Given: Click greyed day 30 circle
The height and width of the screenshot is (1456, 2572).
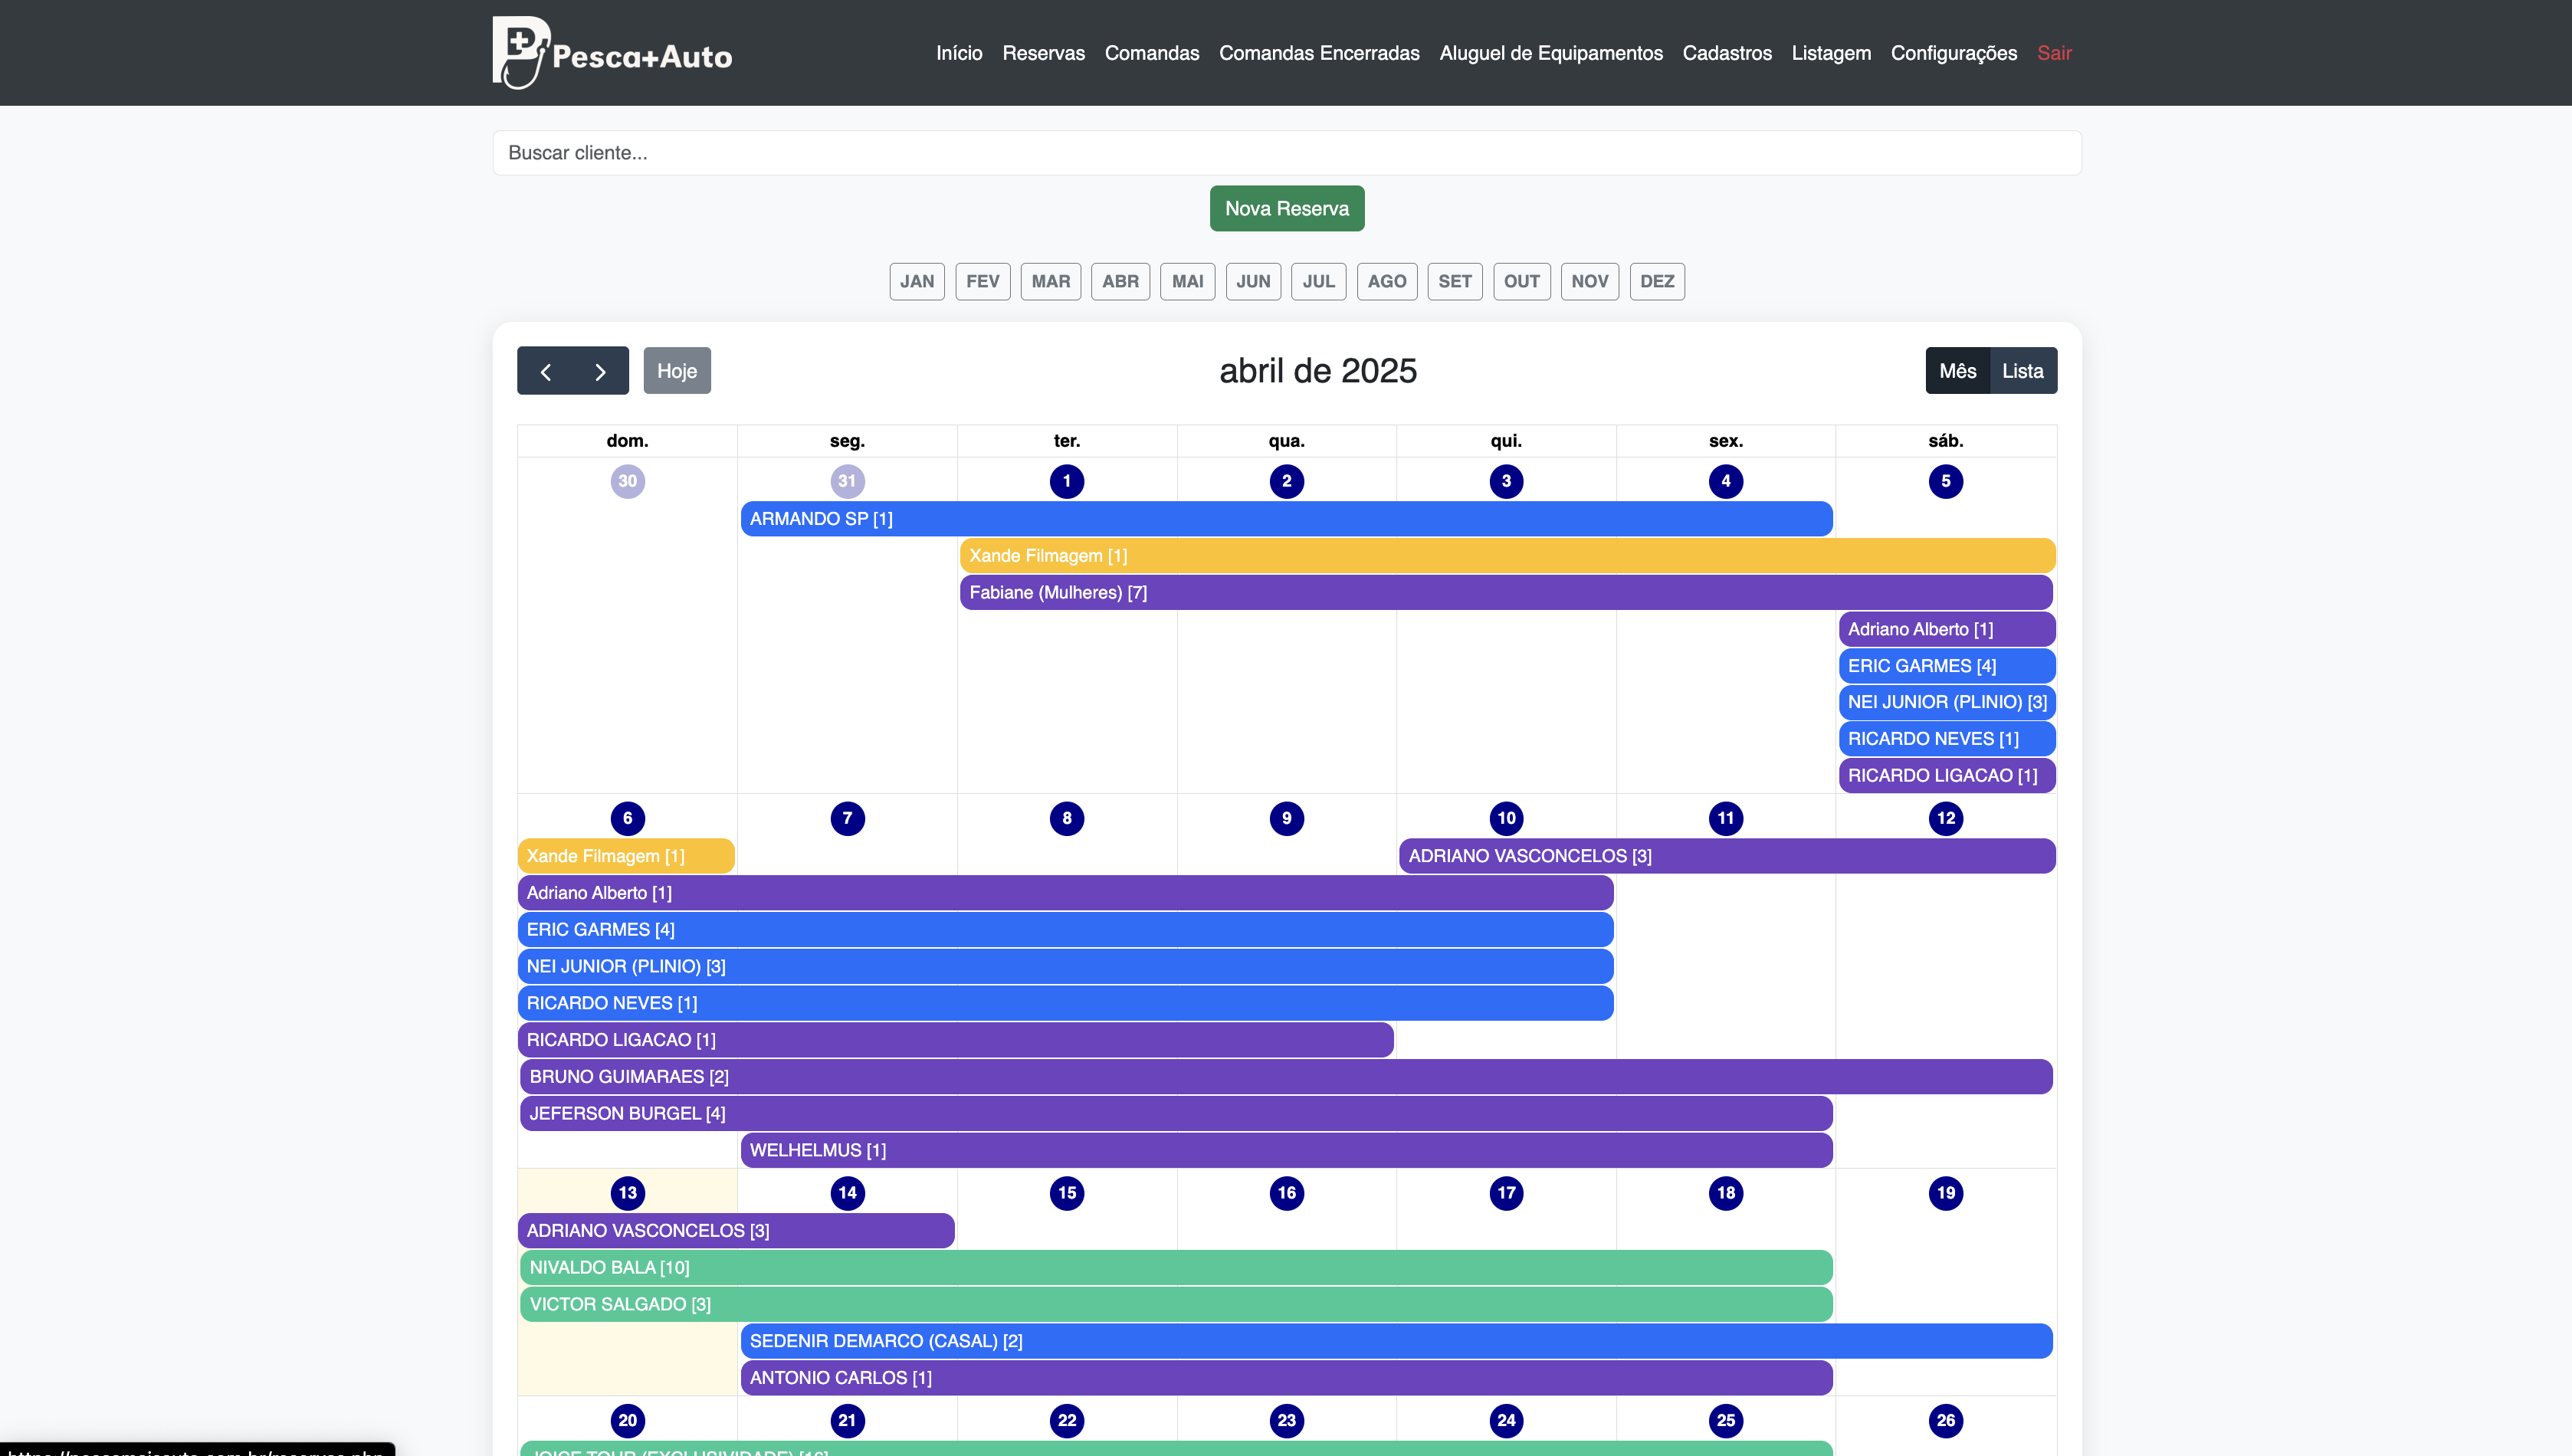Looking at the screenshot, I should [x=627, y=481].
